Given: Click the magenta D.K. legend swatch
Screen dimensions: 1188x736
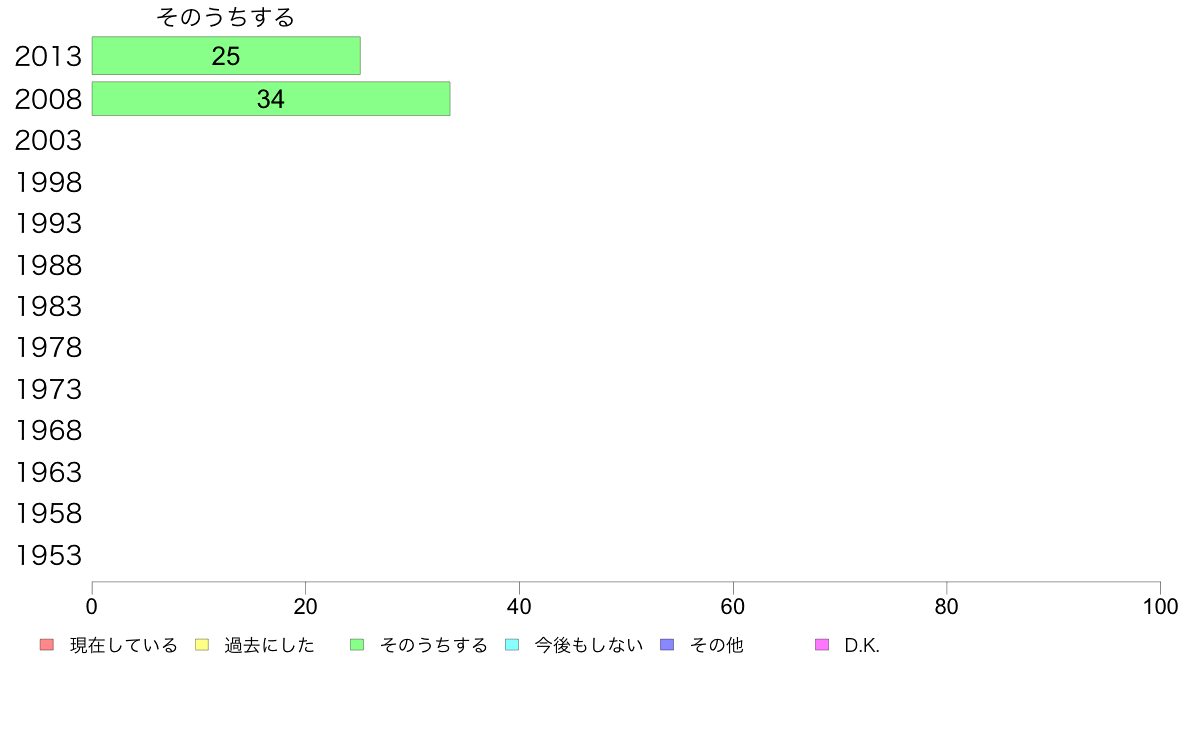Looking at the screenshot, I should [x=822, y=644].
